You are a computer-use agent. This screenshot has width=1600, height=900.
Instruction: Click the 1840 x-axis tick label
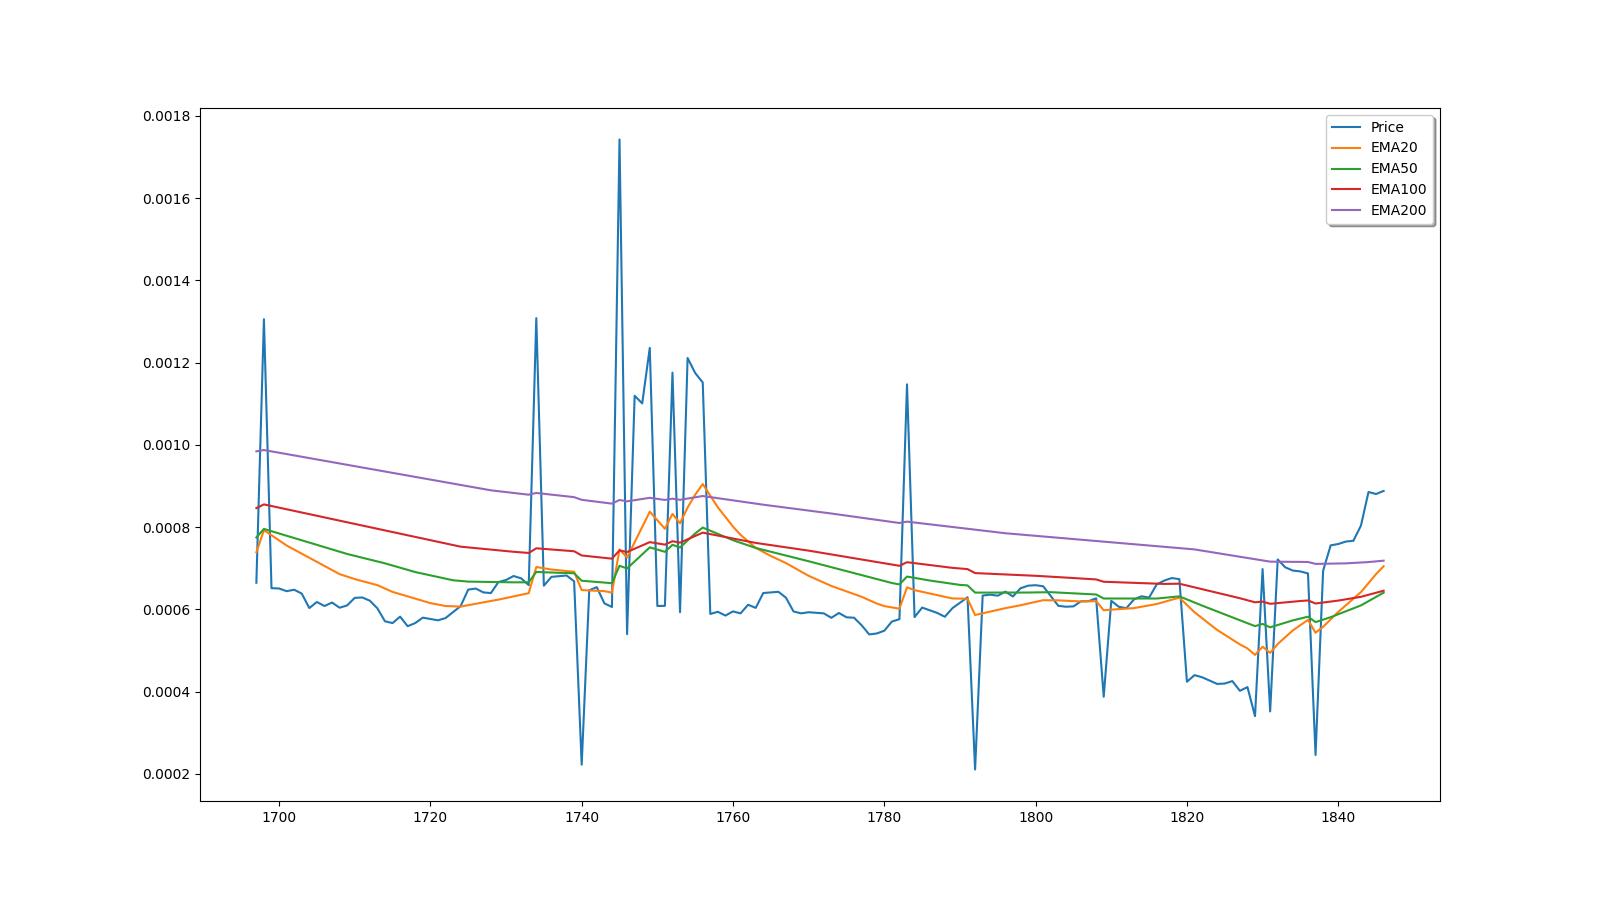point(1338,817)
